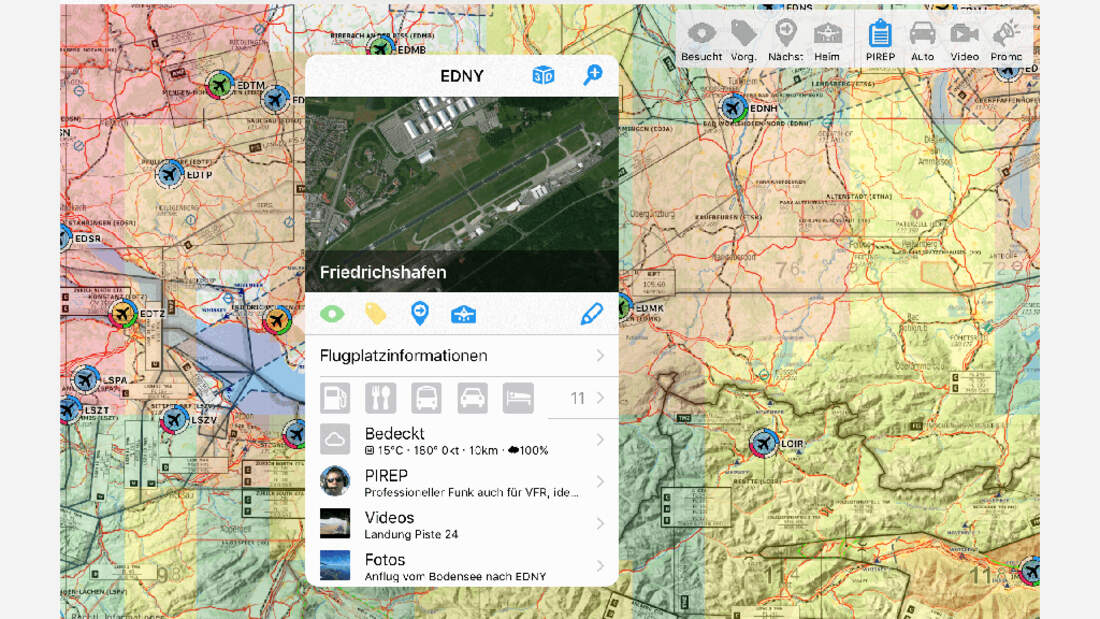The height and width of the screenshot is (619, 1100).
Task: Click the hotel bed amenity icon
Action: (519, 397)
